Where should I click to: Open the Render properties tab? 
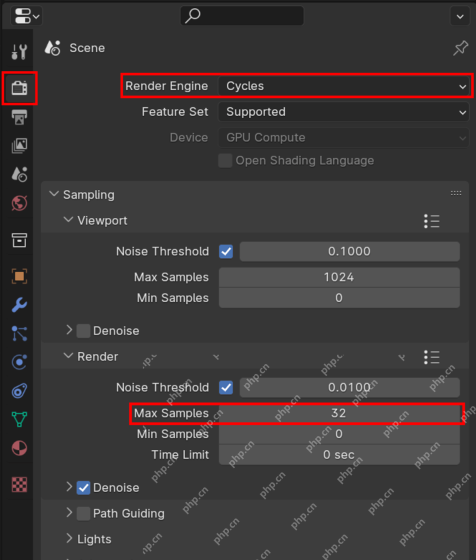(19, 88)
